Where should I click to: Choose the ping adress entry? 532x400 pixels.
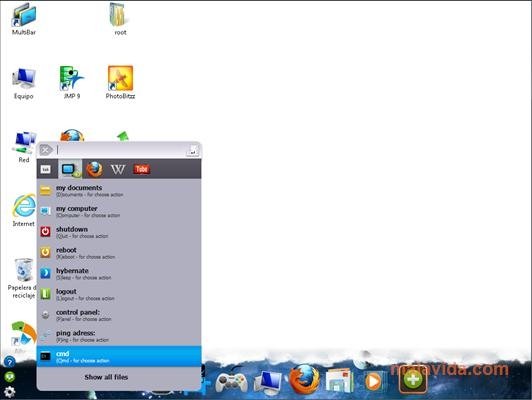pyautogui.click(x=119, y=336)
